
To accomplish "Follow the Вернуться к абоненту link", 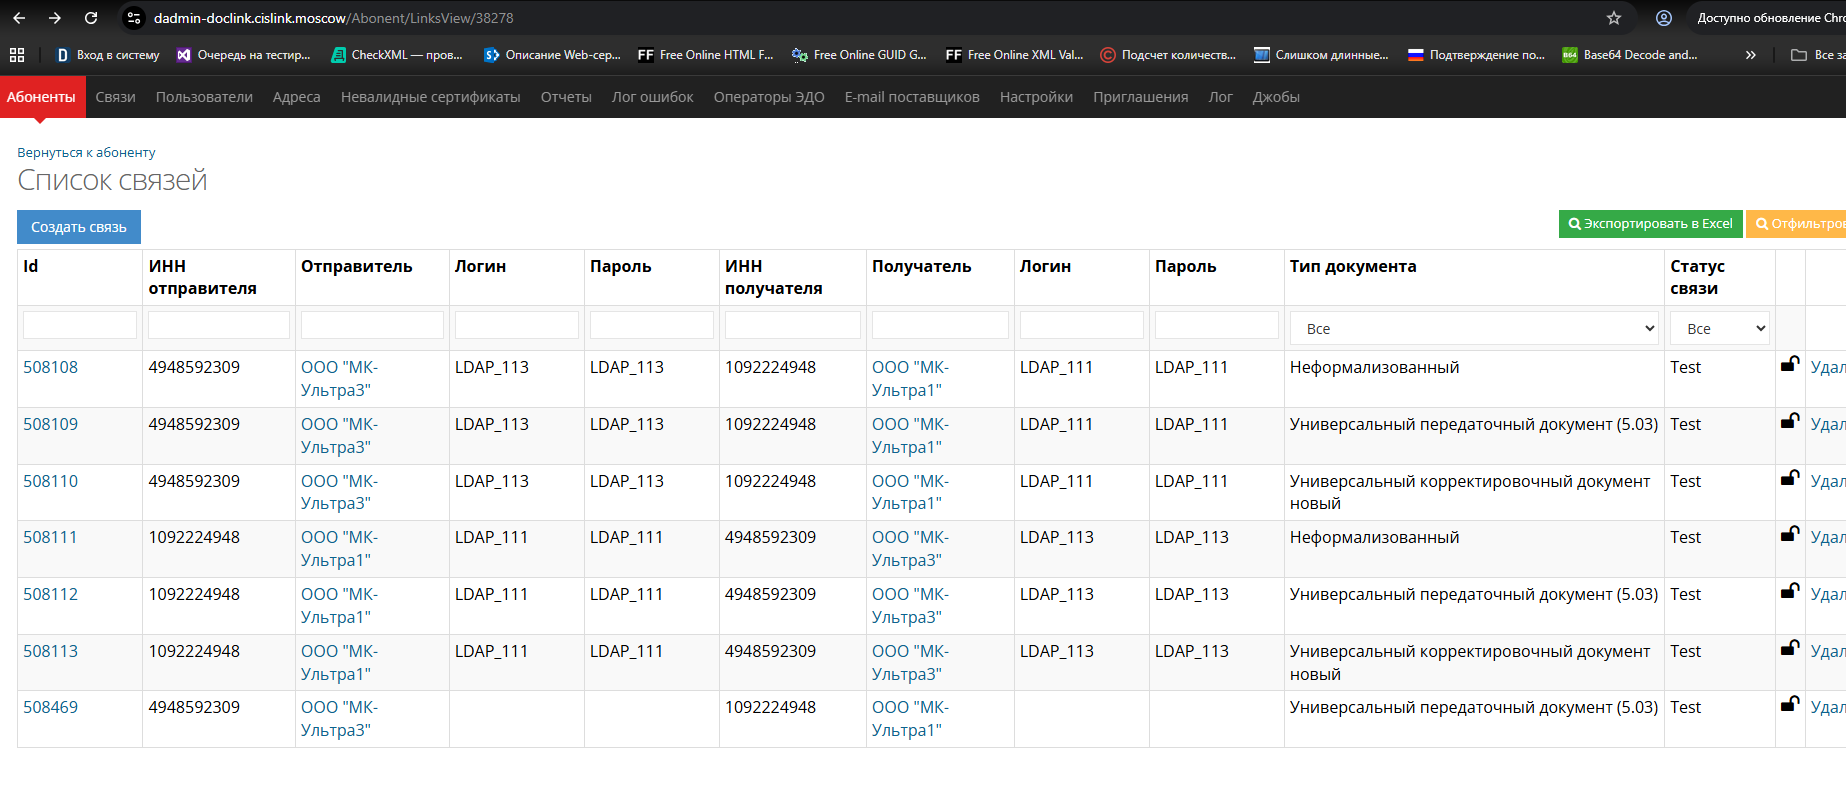I will pos(86,153).
